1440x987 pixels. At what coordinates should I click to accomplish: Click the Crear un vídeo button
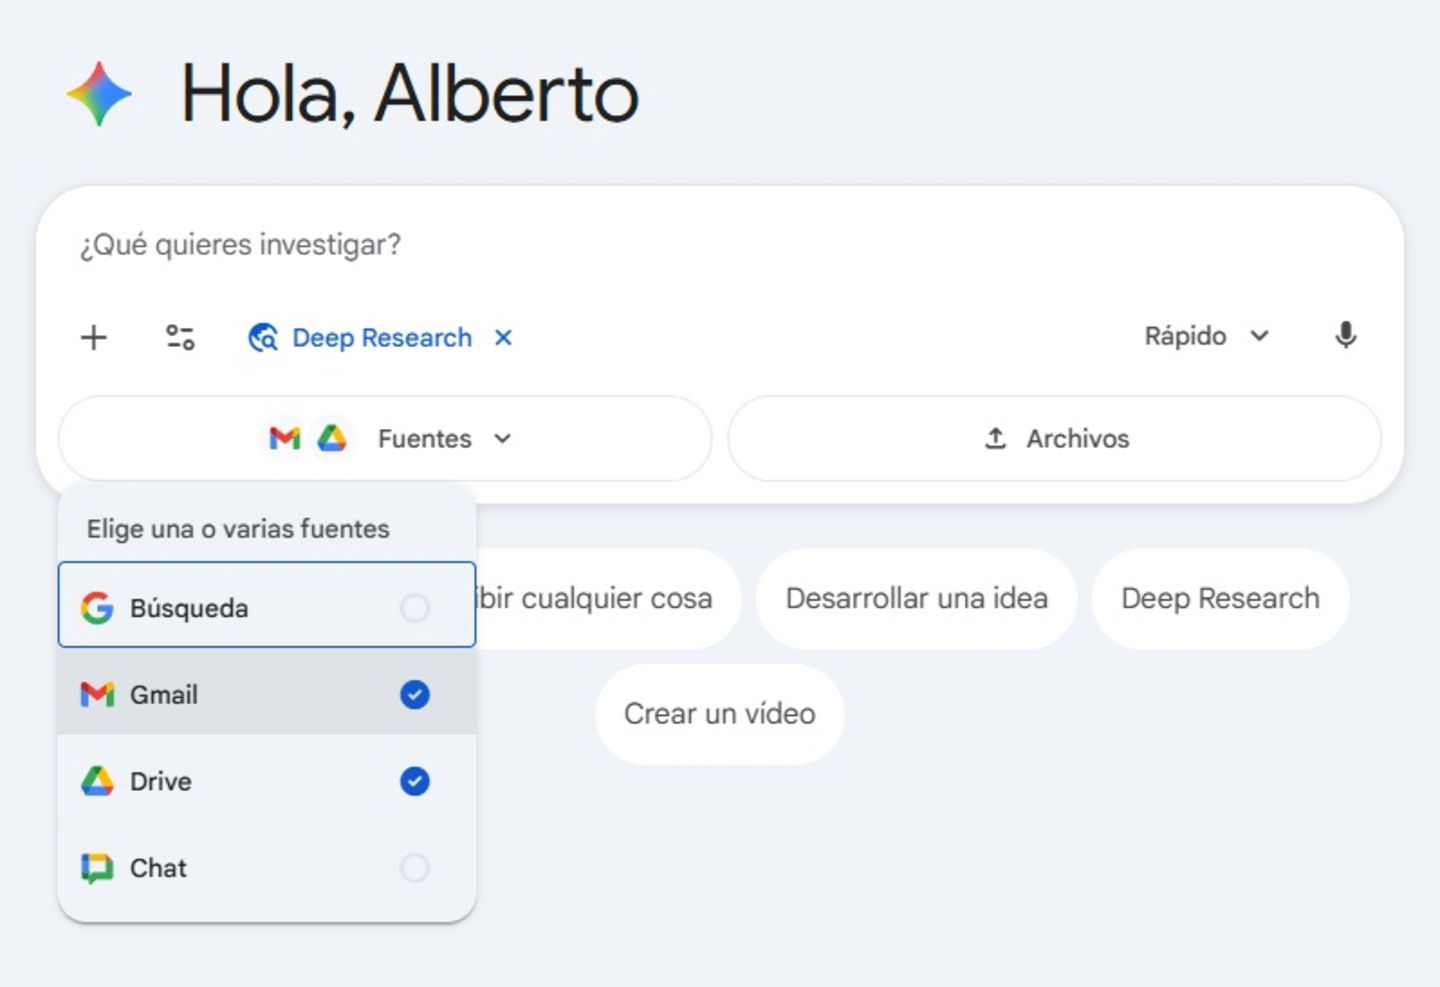tap(718, 714)
